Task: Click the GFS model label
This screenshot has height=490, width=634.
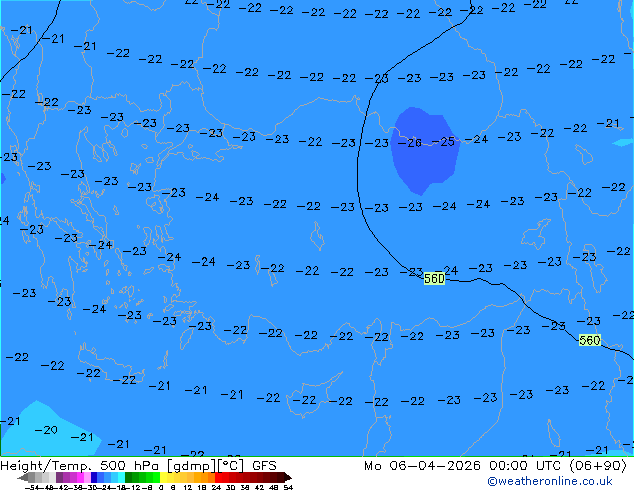Action: [264, 466]
